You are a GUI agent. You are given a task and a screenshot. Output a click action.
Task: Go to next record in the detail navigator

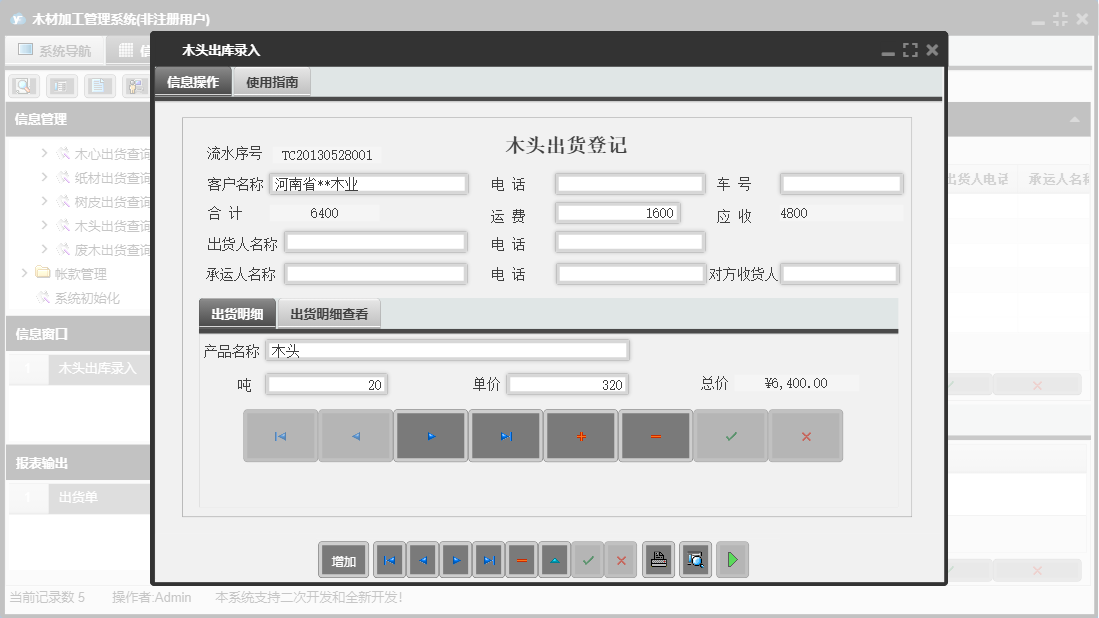click(431, 435)
